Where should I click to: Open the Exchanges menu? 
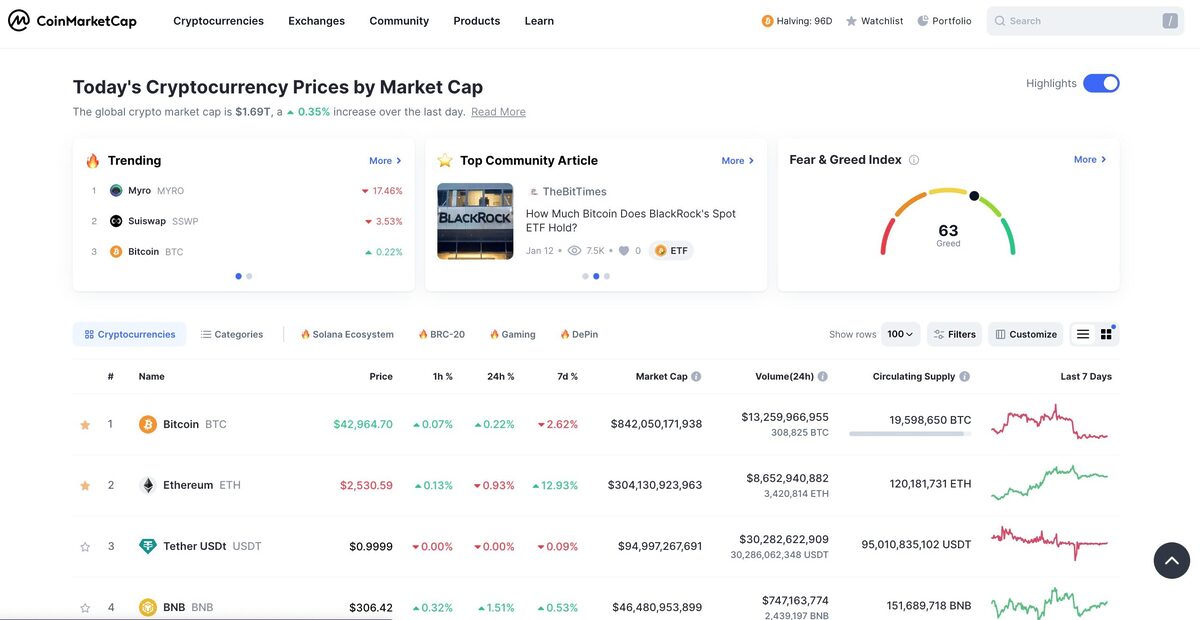[316, 21]
